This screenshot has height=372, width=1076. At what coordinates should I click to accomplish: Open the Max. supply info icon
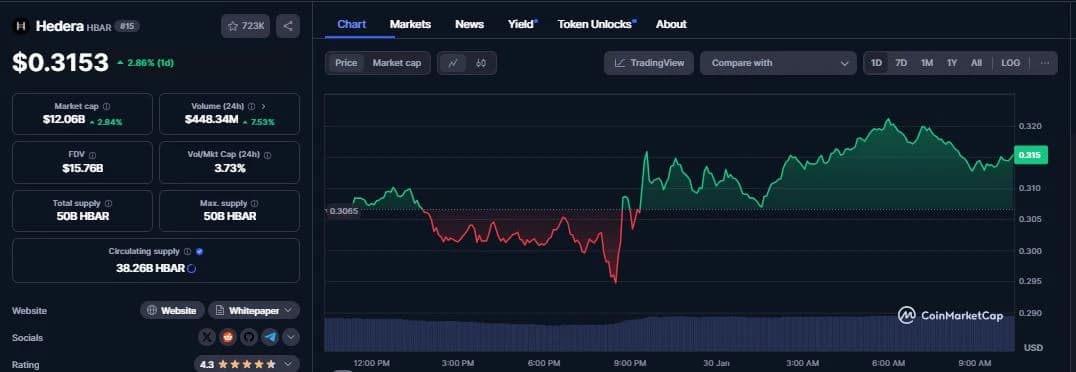tap(255, 203)
